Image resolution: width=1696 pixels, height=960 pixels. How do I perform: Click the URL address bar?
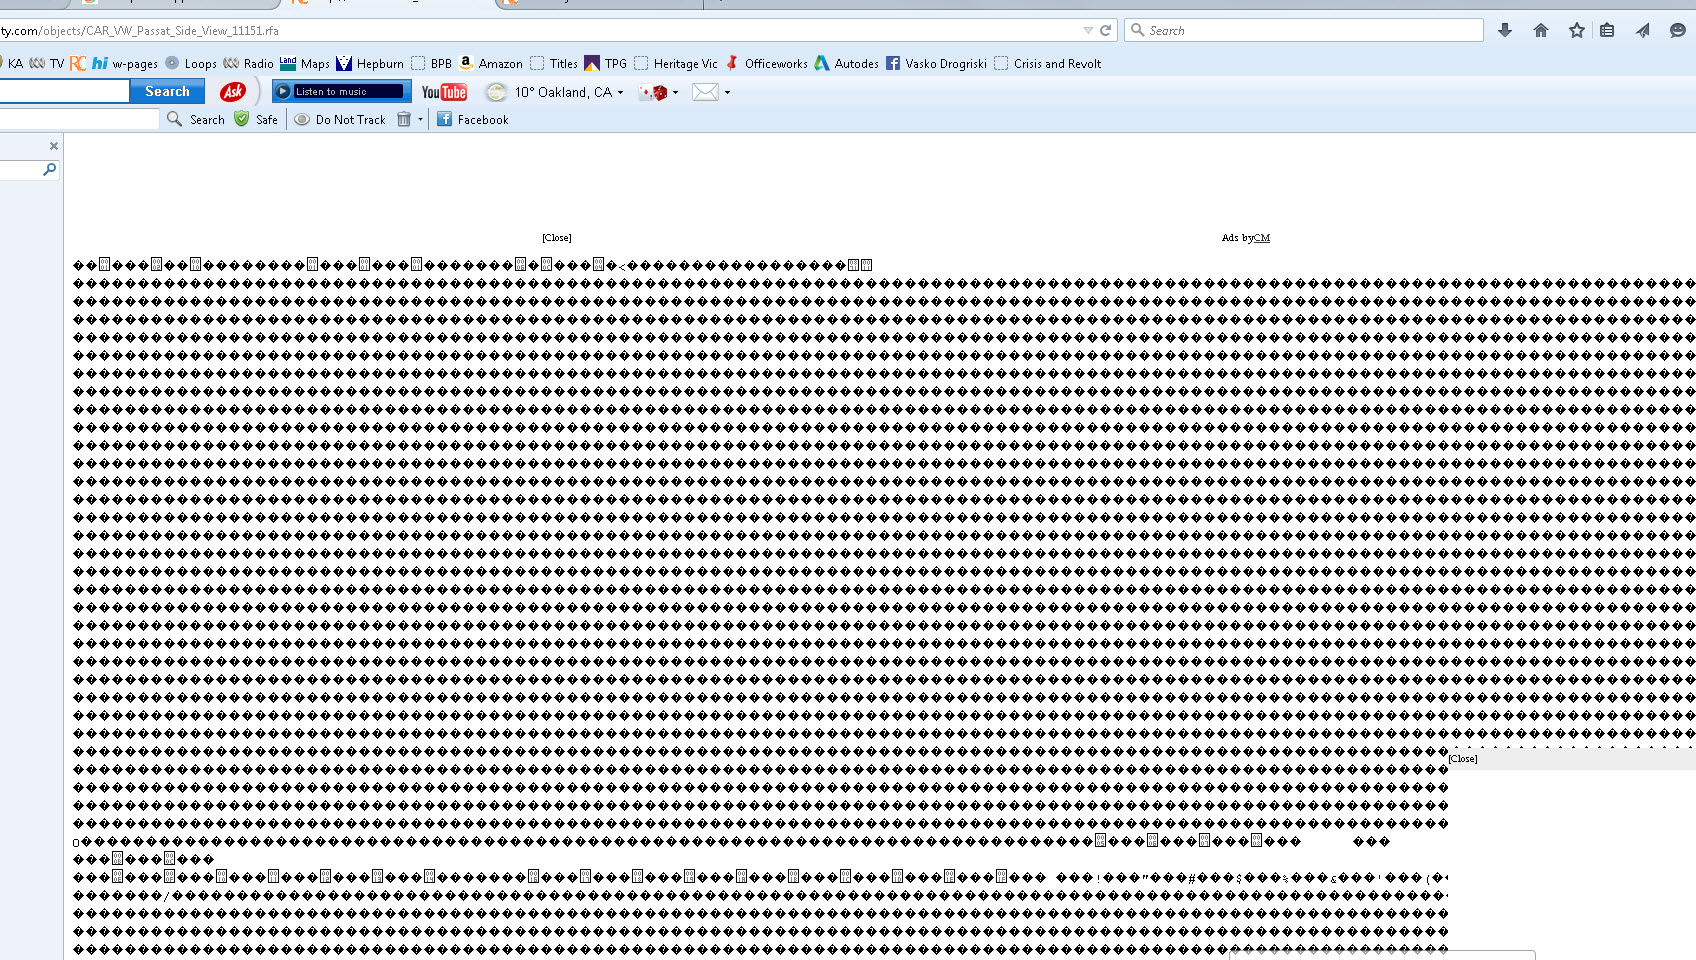point(540,30)
